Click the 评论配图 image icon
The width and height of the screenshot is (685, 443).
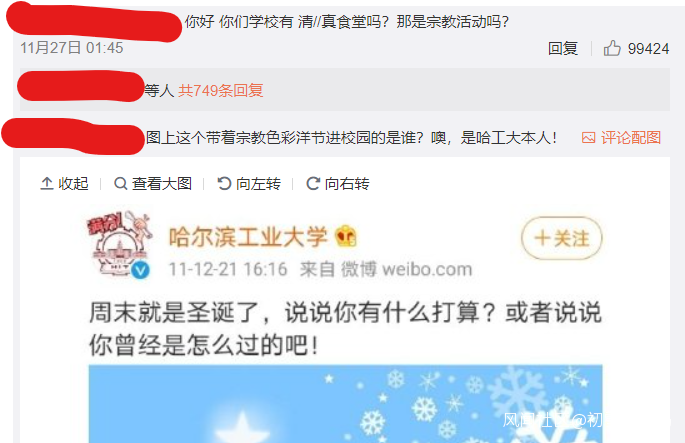(x=588, y=138)
